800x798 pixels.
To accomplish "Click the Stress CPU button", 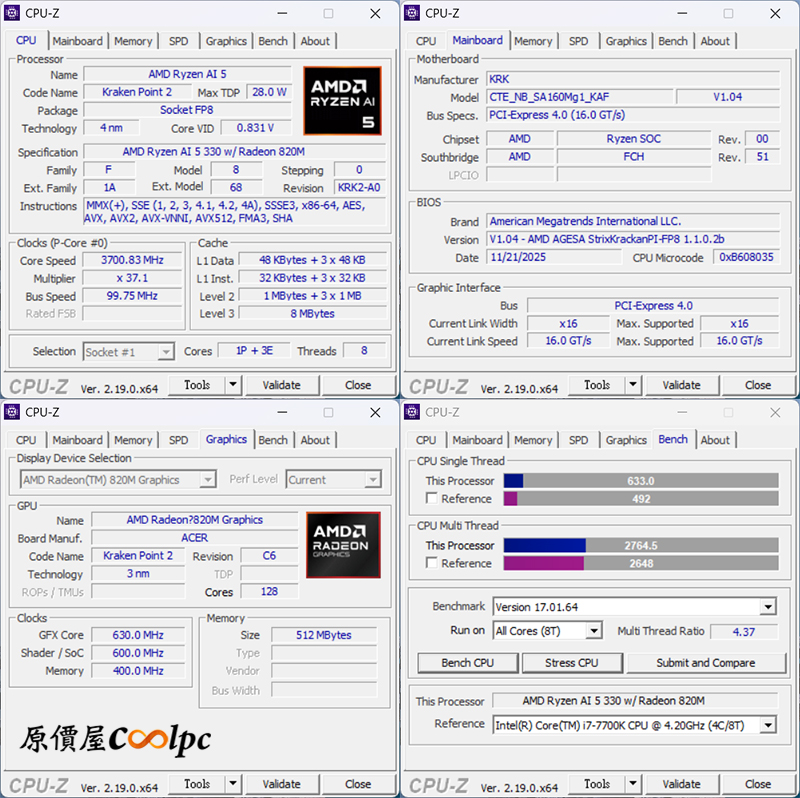I will pos(571,662).
